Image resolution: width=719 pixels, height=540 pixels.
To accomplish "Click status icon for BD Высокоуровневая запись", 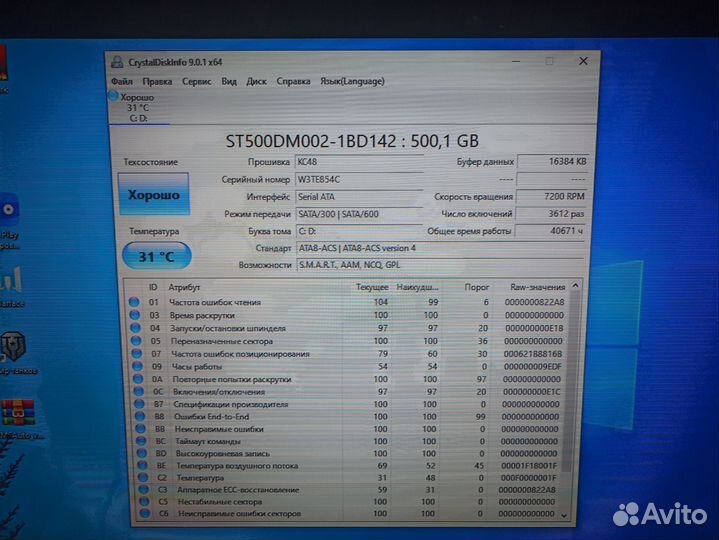I will coord(142,453).
